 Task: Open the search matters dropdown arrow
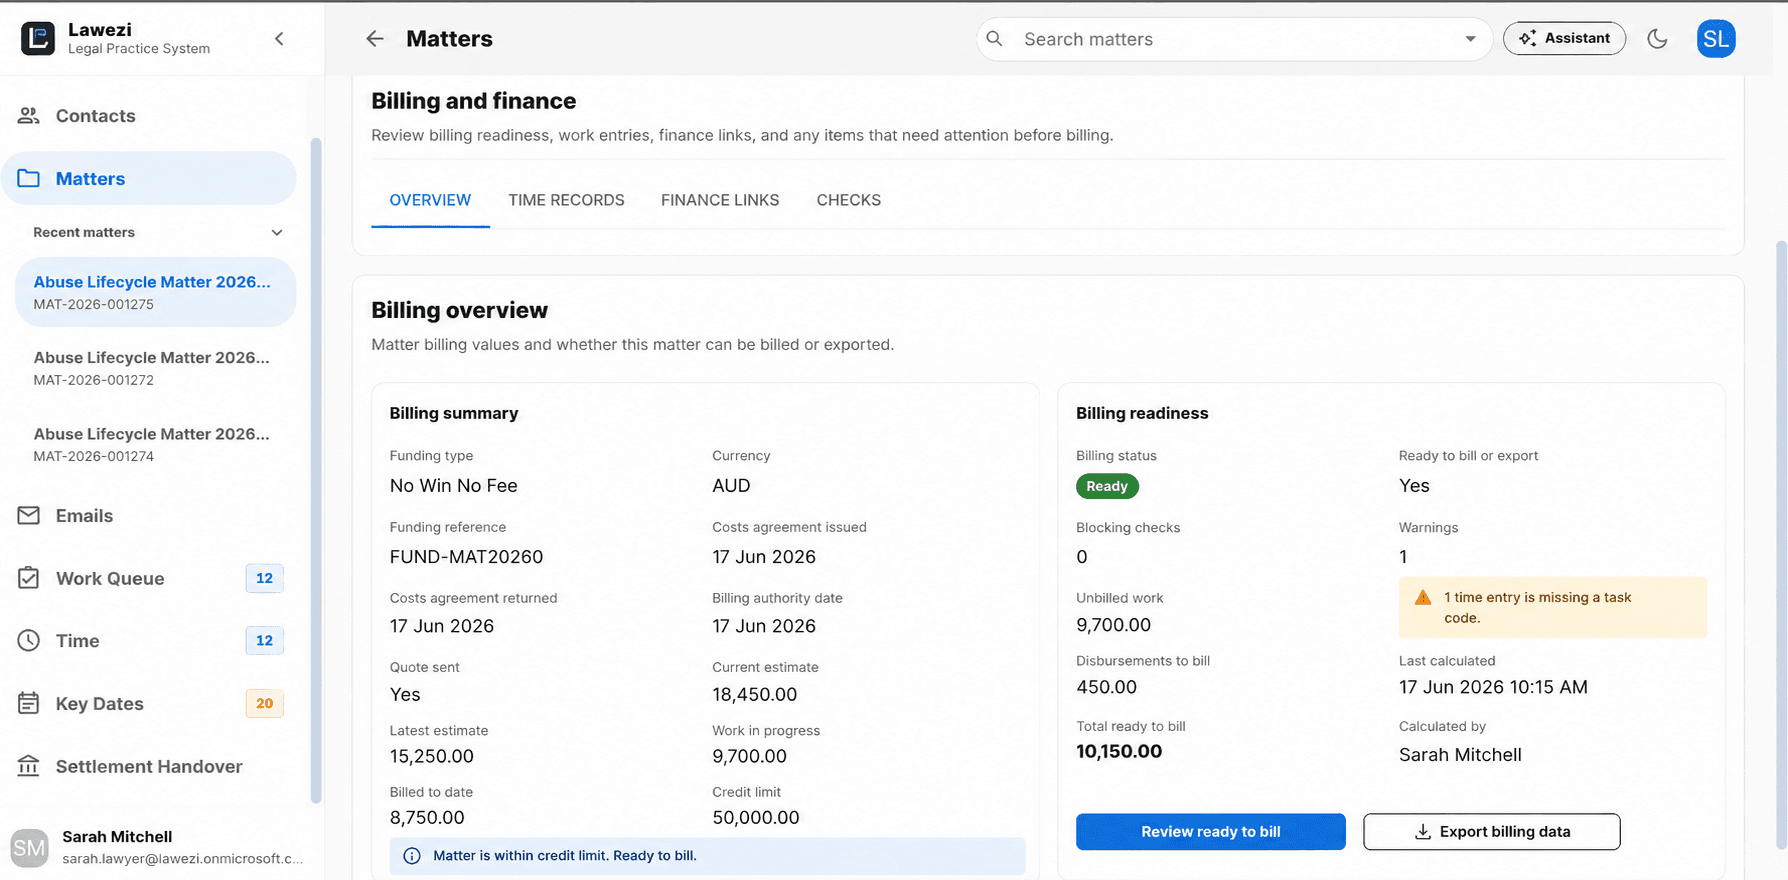(1471, 39)
